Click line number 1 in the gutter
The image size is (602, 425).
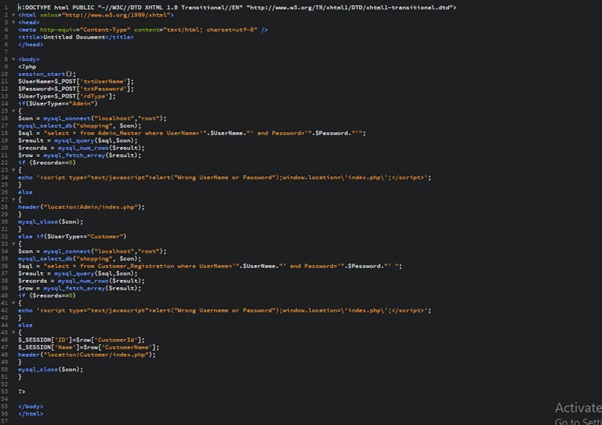pos(6,7)
